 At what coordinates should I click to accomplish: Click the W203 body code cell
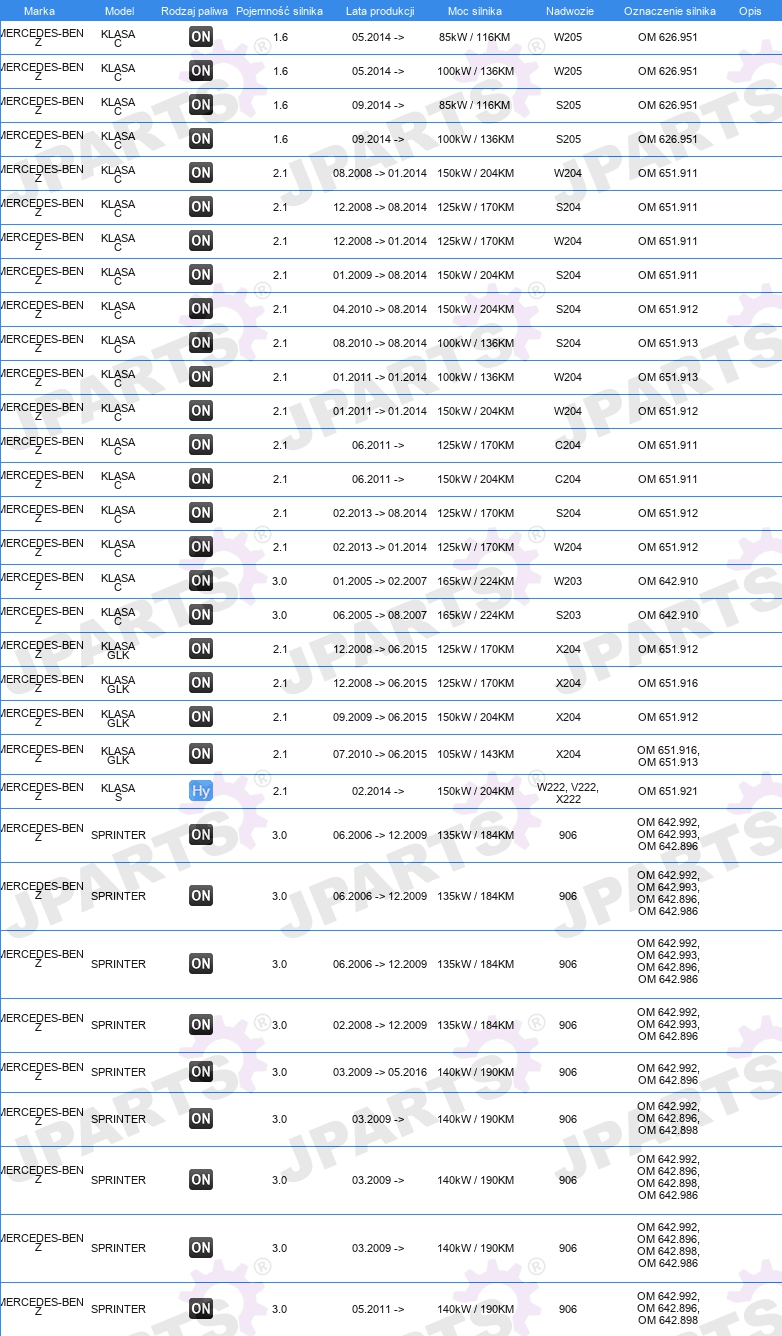(568, 581)
